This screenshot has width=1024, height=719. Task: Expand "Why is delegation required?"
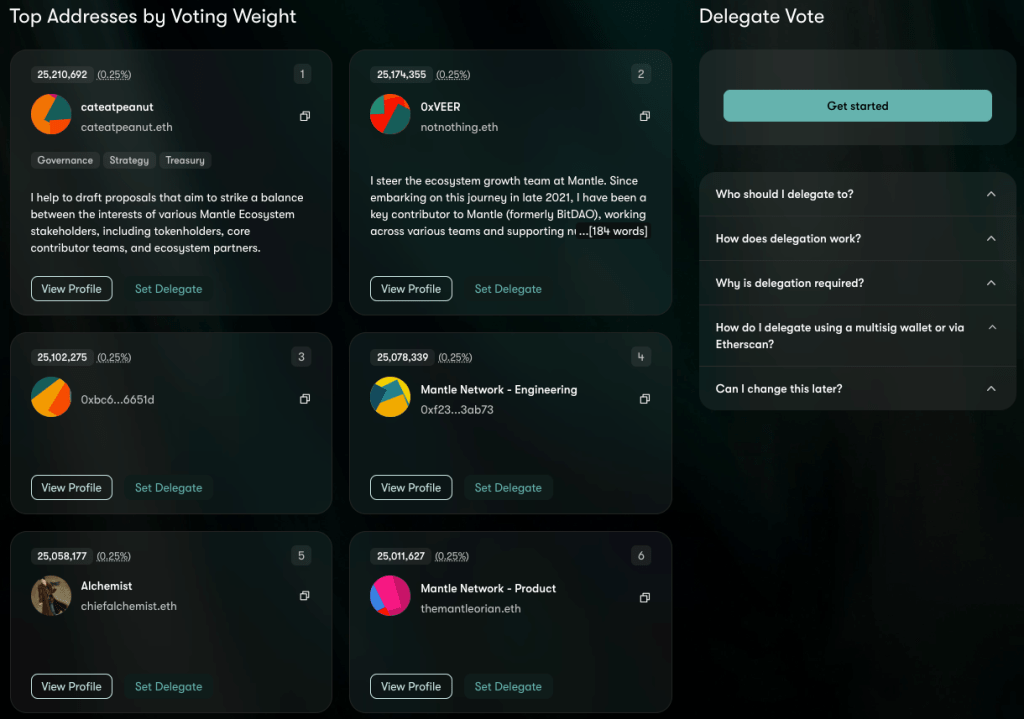[x=857, y=284]
